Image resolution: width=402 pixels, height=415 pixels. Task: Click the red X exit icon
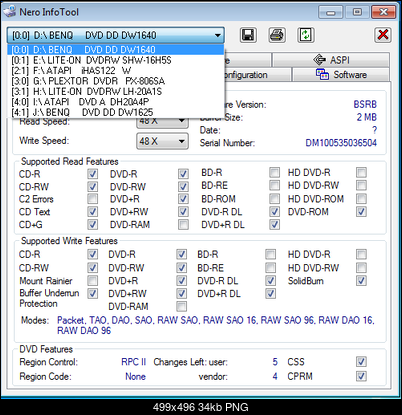pos(383,35)
